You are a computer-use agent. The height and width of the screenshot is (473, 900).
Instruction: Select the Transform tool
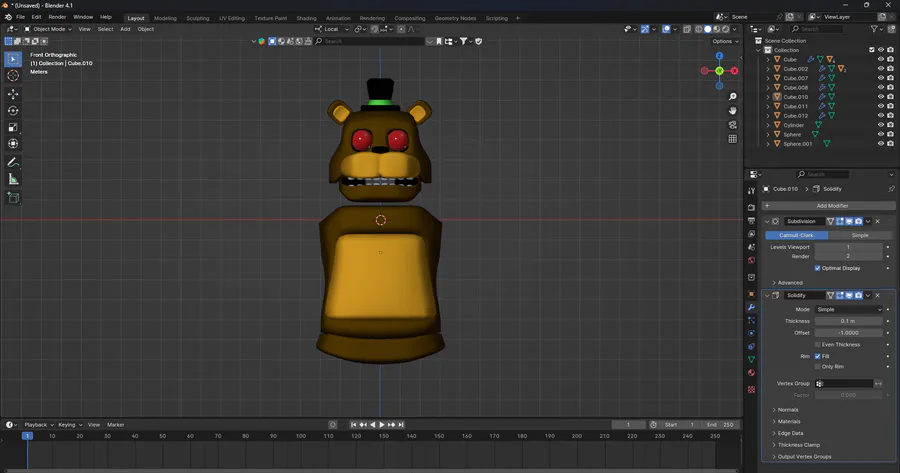coord(13,144)
